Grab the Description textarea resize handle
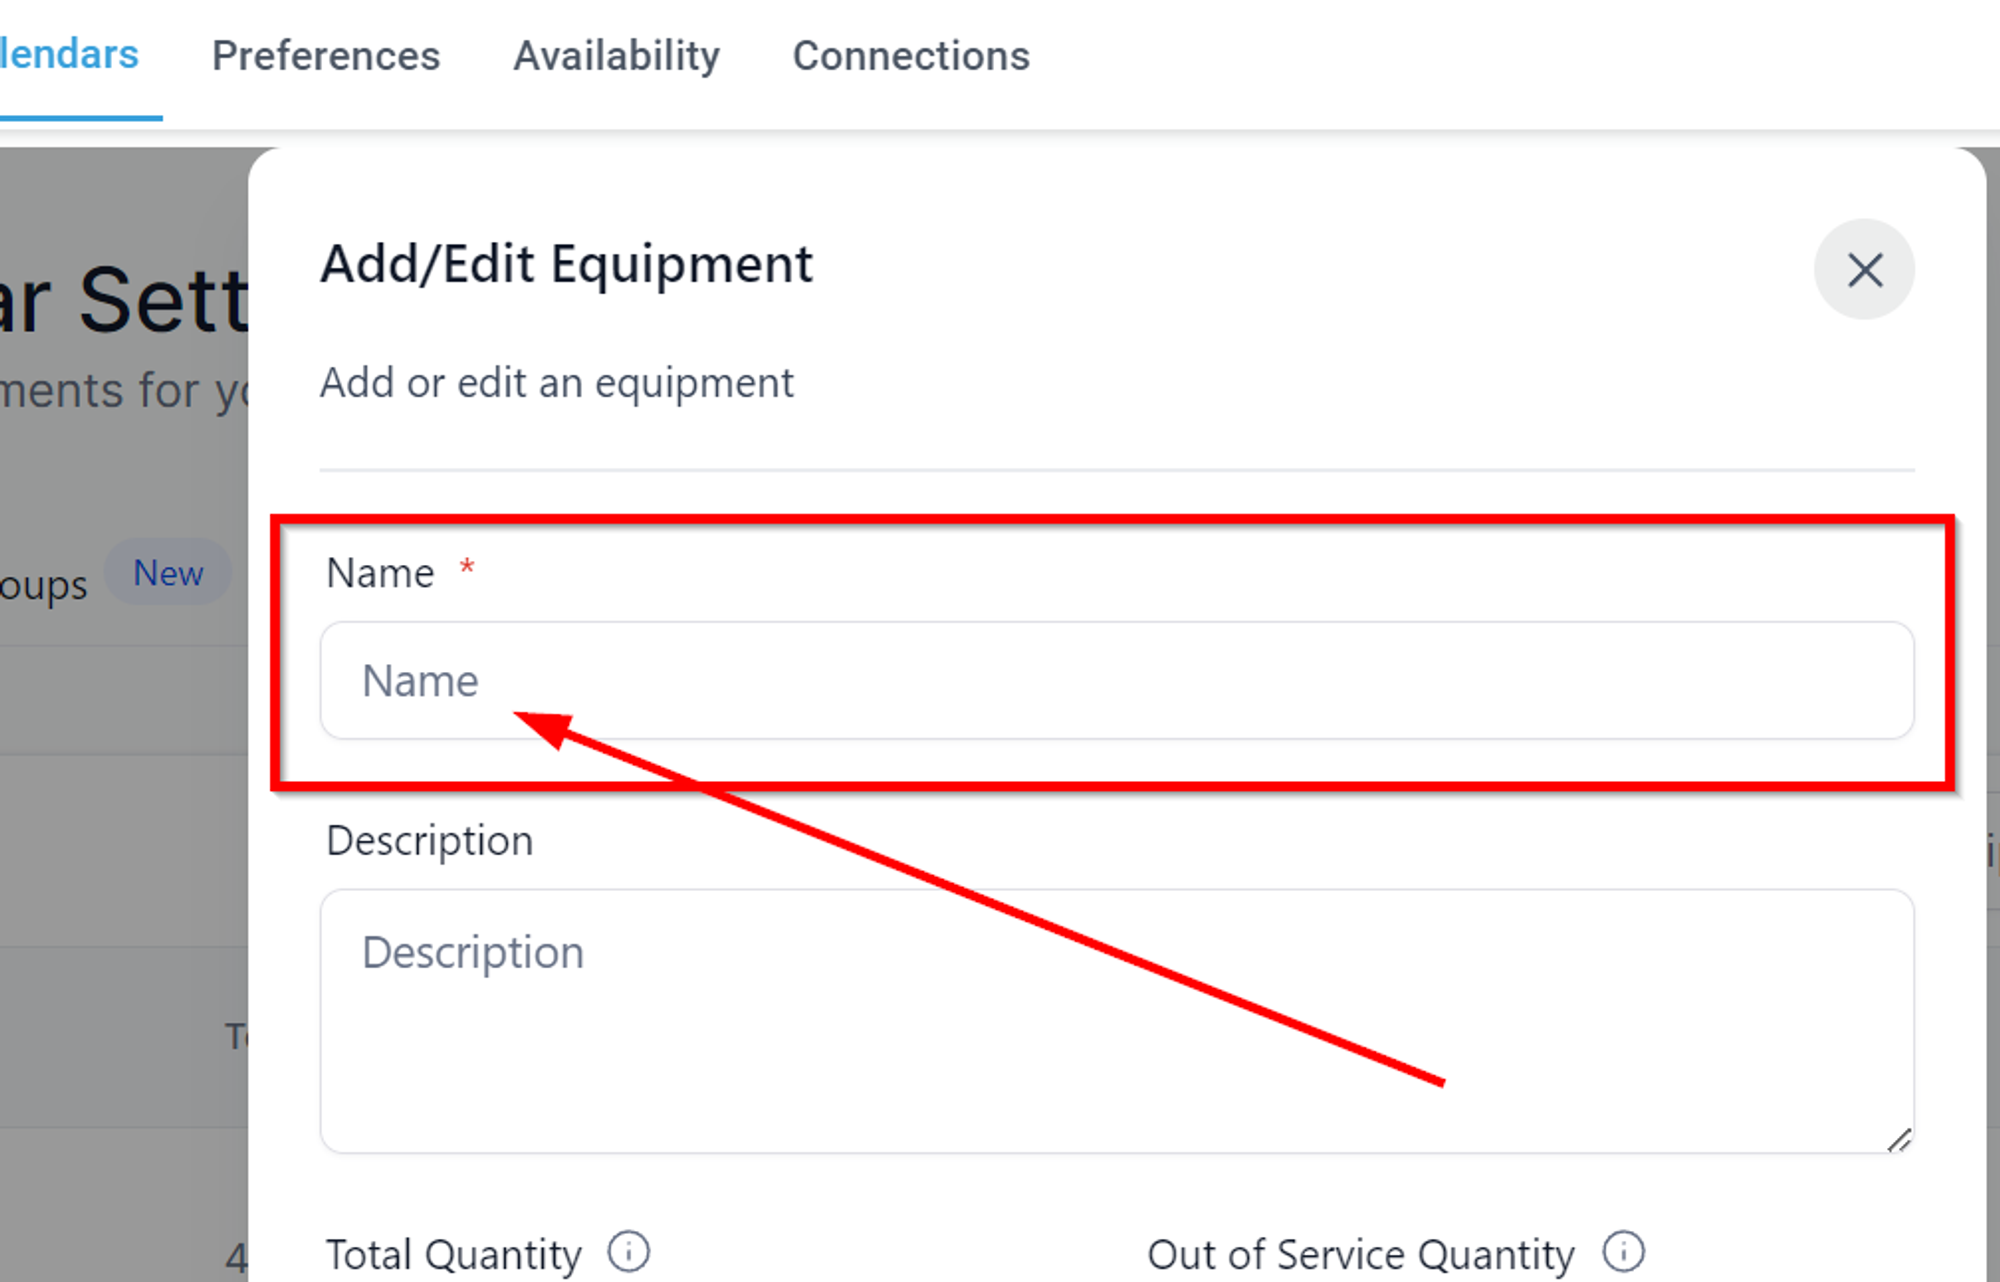Viewport: 2000px width, 1282px height. coord(1899,1139)
